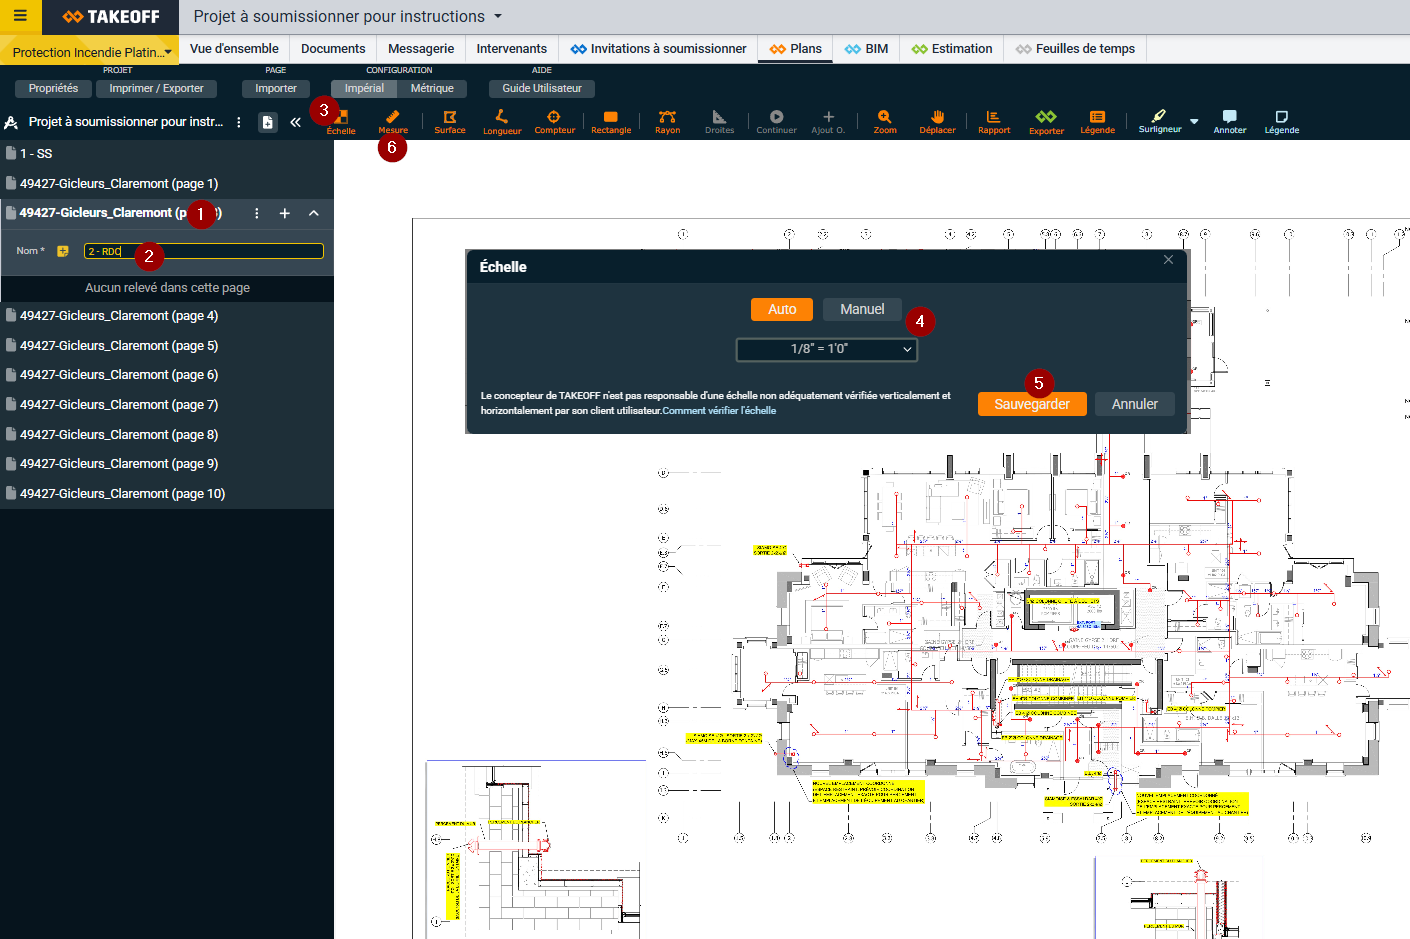Open the hamburger menu icon
Image resolution: width=1410 pixels, height=939 pixels.
20,16
